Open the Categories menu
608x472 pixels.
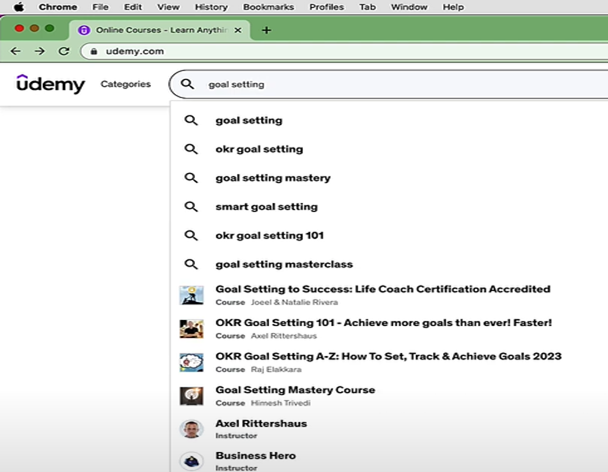point(126,84)
